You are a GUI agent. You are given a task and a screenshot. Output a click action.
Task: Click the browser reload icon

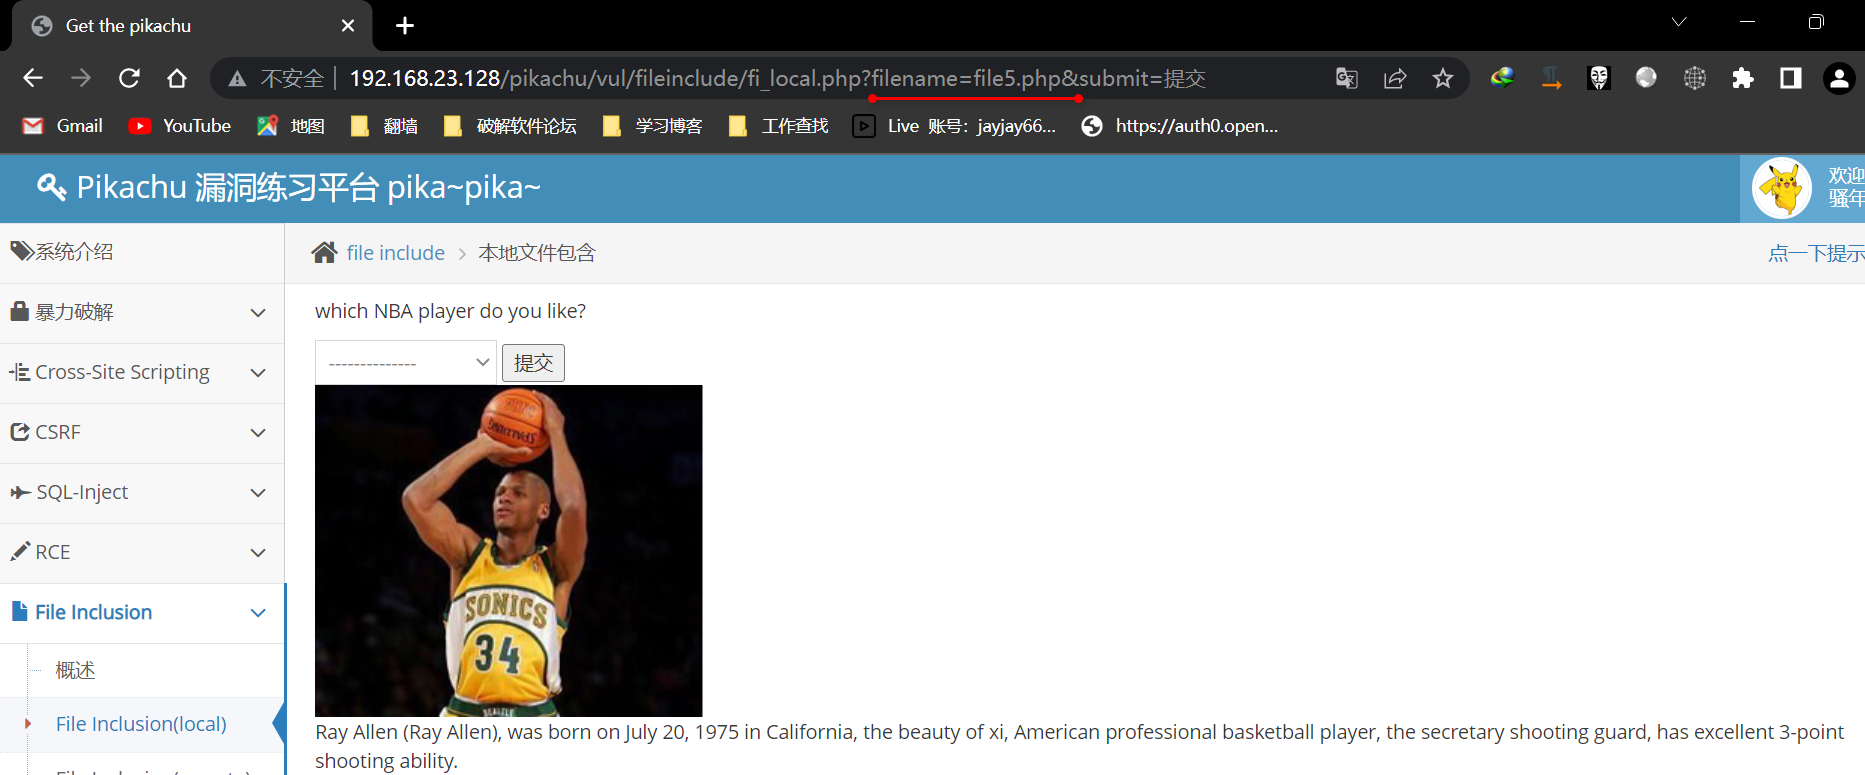point(129,78)
